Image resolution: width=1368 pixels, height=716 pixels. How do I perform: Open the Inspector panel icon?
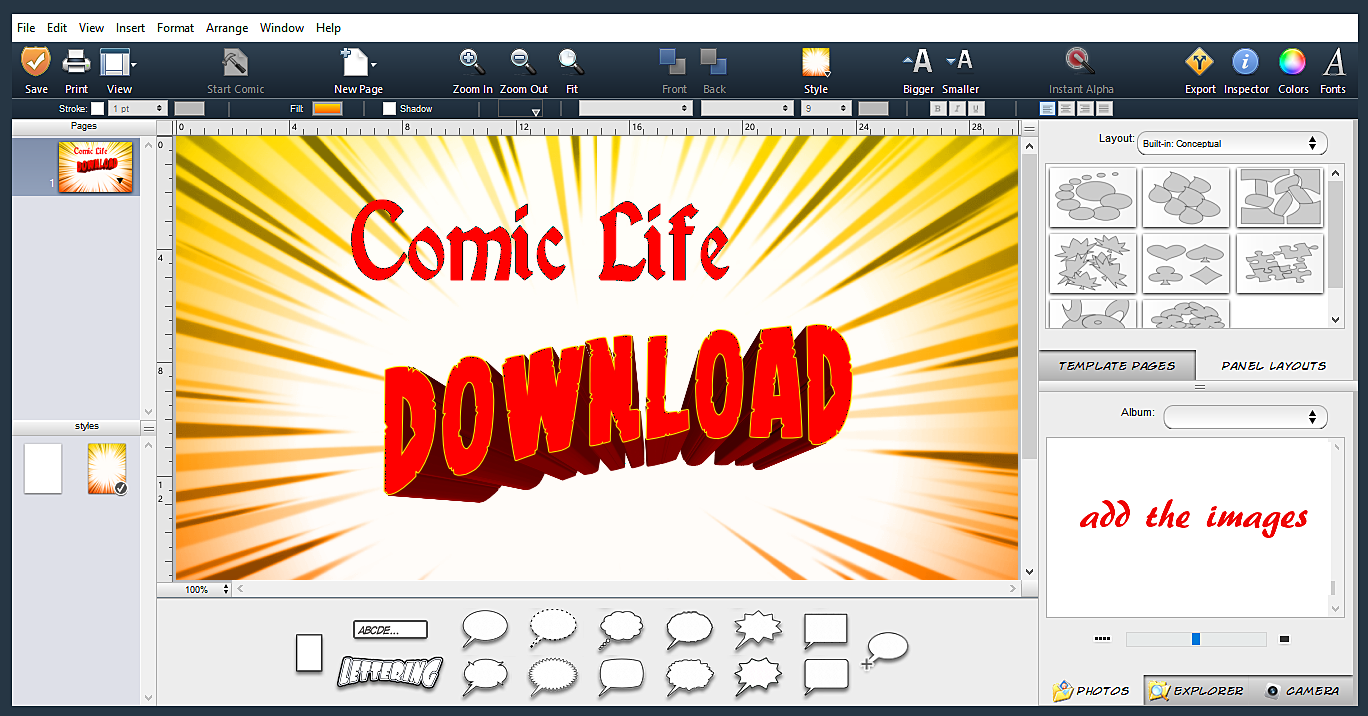pyautogui.click(x=1245, y=63)
